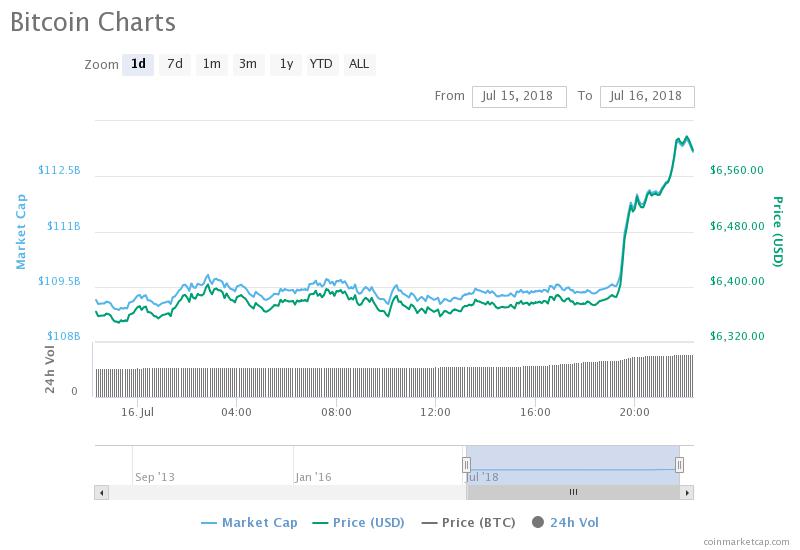Toggle 24h Vol series in legend
Screen dimensions: 800x550
pyautogui.click(x=565, y=522)
